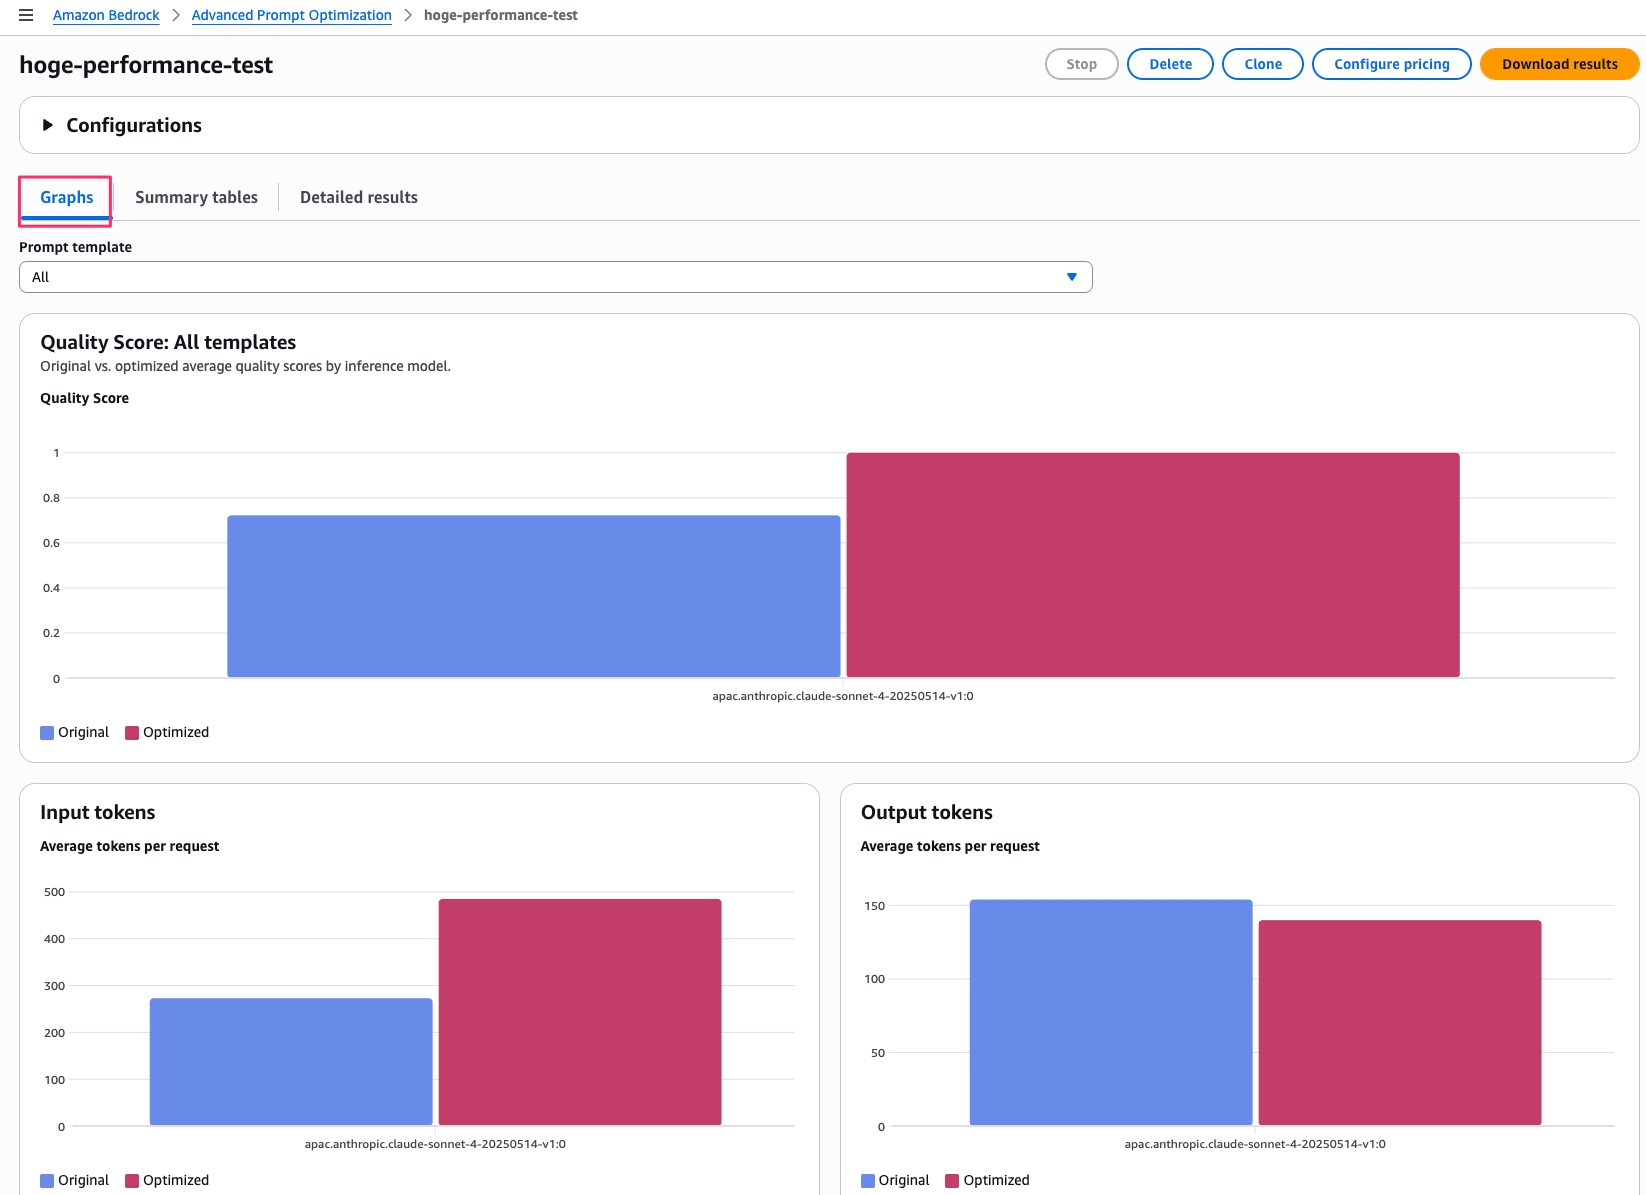Click the 'Input tokens' chart heading

(x=98, y=812)
